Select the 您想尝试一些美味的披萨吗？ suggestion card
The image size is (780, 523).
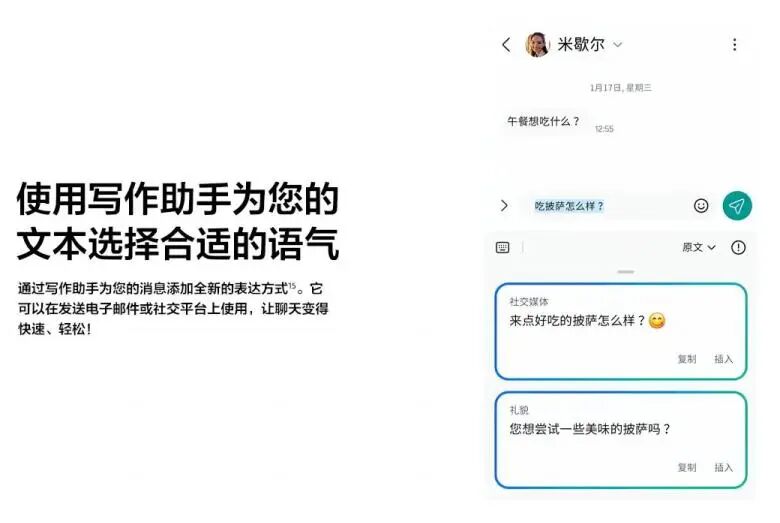point(621,440)
